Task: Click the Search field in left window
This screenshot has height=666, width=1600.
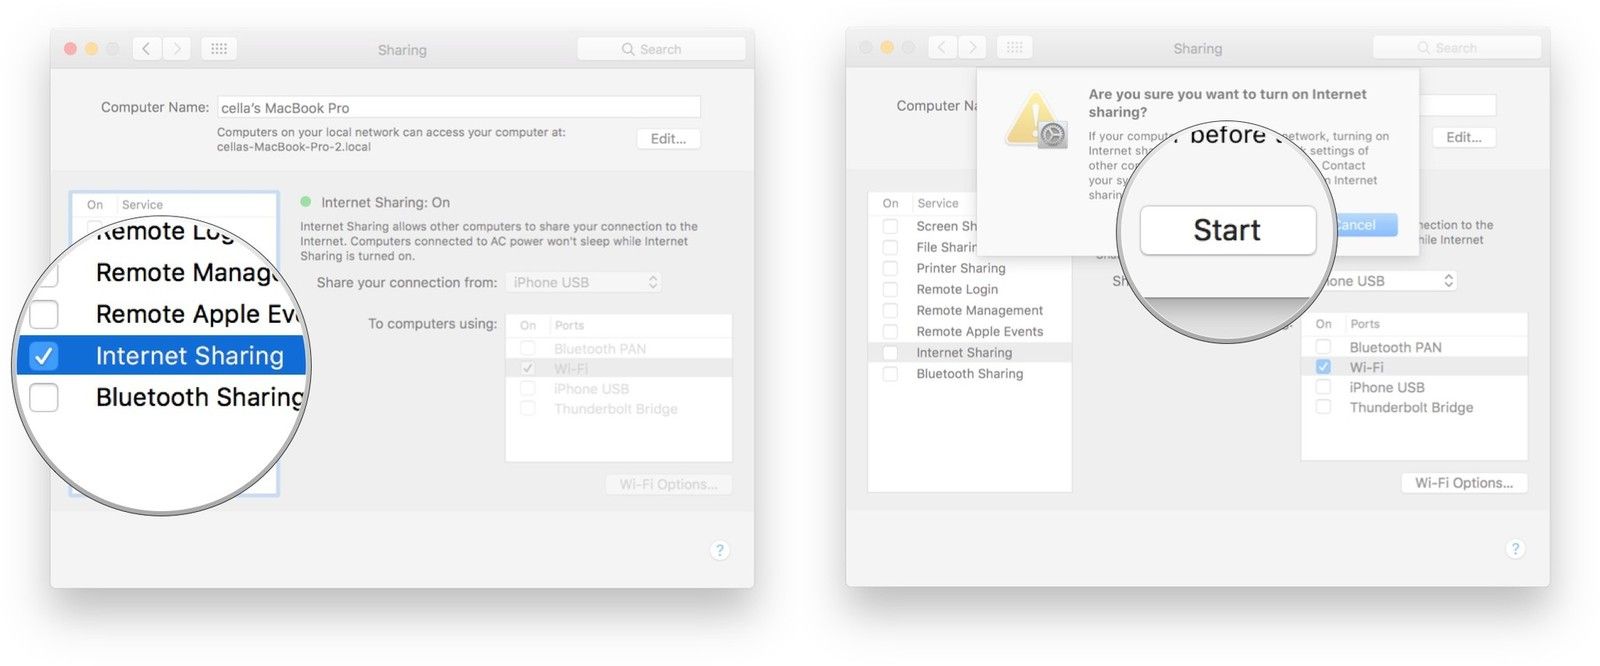Action: pyautogui.click(x=661, y=49)
